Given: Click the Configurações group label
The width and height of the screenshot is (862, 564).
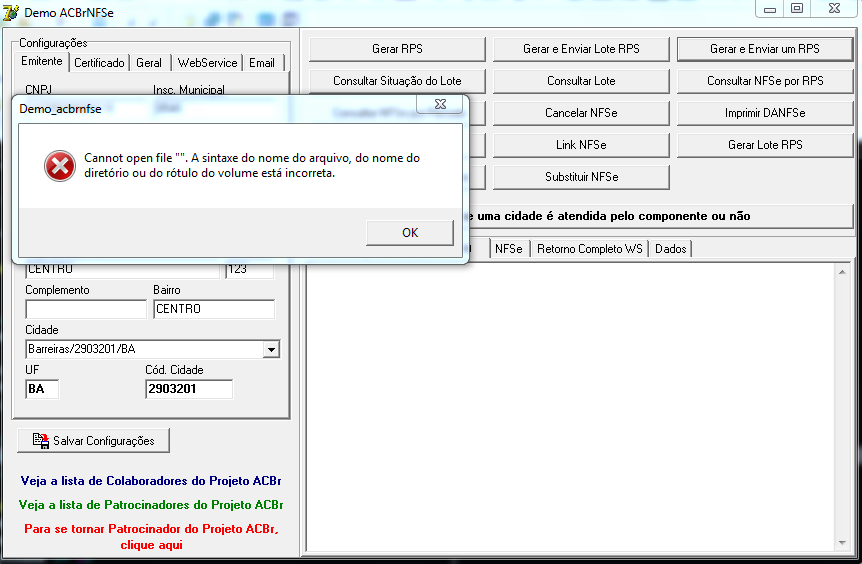Looking at the screenshot, I should (53, 43).
